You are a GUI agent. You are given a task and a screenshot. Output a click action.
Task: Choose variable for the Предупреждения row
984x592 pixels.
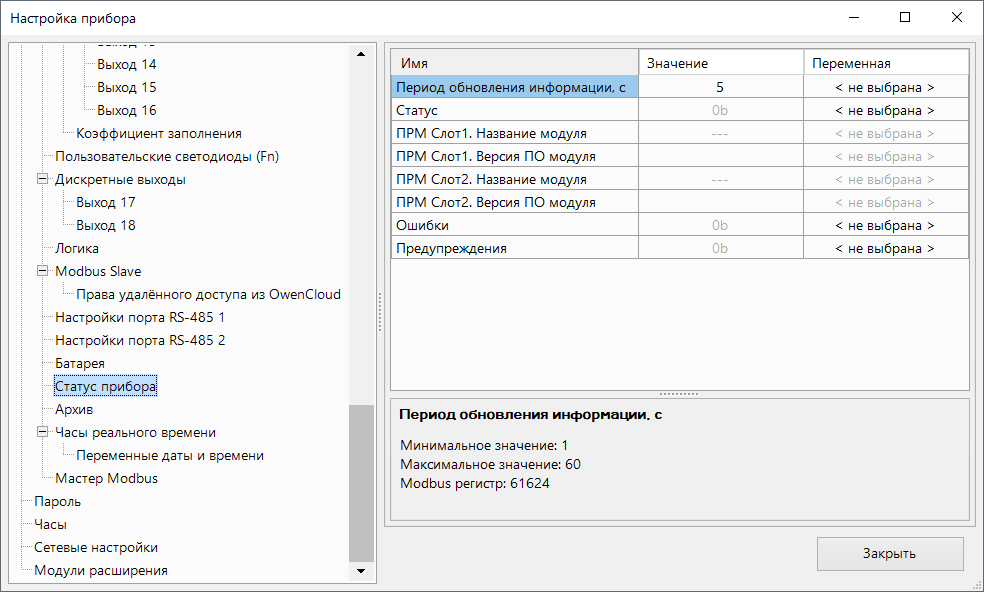[885, 249]
